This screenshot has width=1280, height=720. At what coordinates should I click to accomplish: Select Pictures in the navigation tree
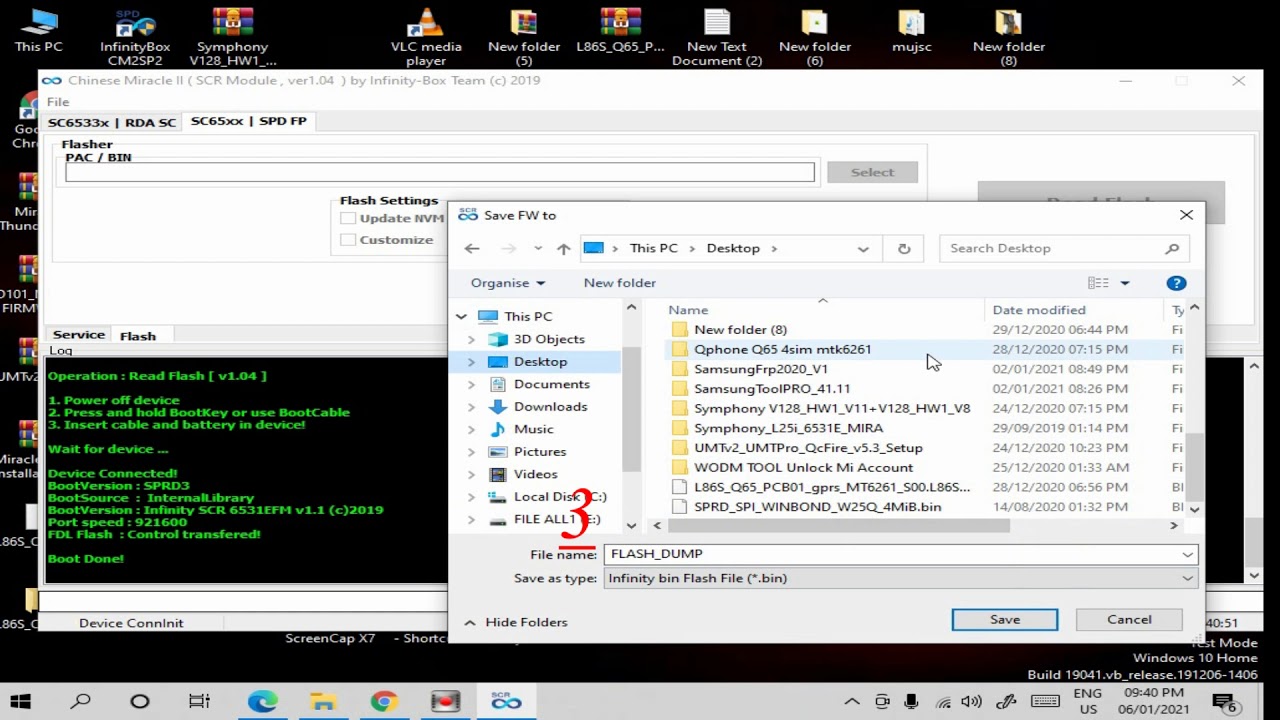point(540,452)
